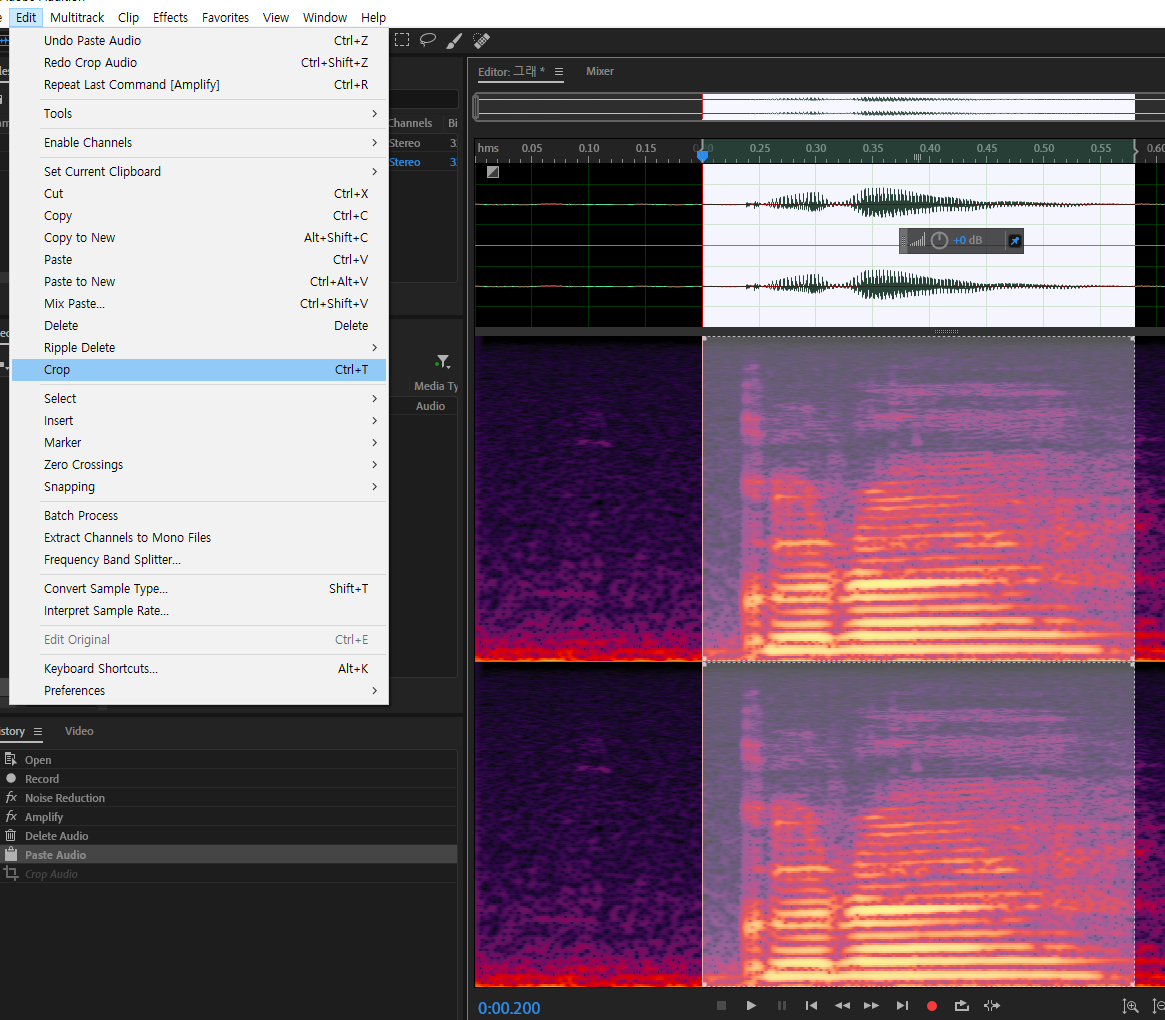Open the Multitrack menu

pyautogui.click(x=77, y=17)
